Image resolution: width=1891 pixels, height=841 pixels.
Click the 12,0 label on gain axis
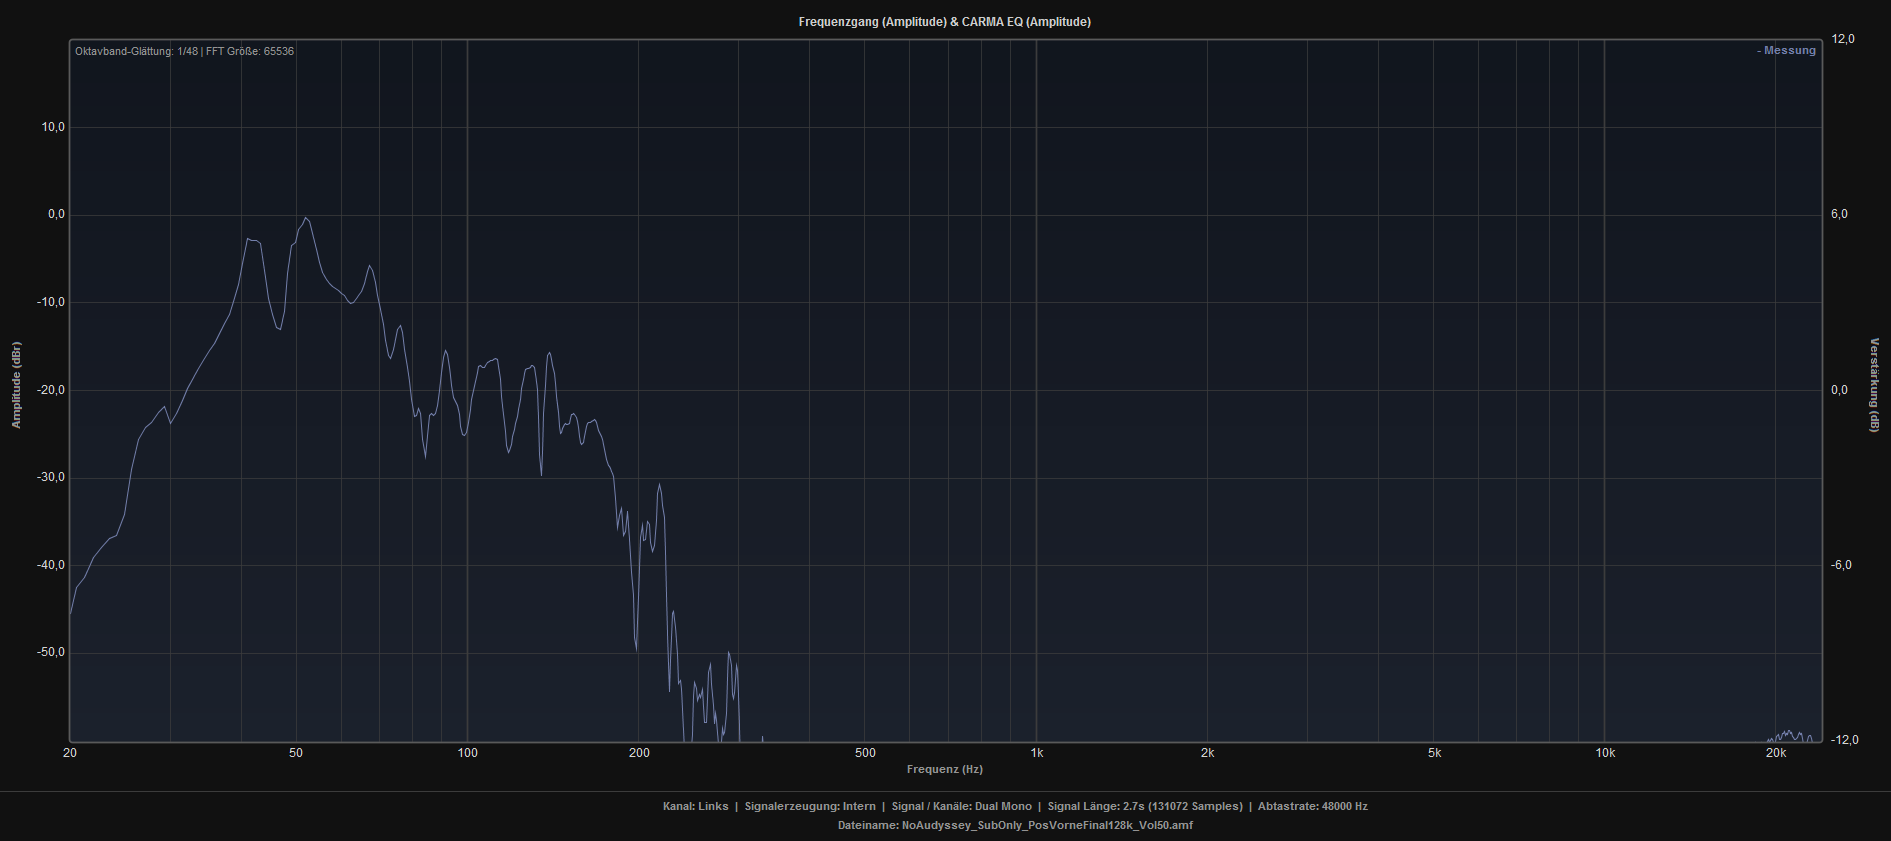(1842, 39)
